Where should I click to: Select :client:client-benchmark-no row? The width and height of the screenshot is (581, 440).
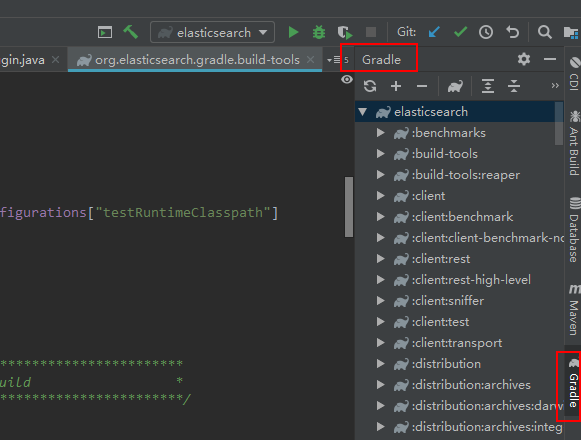click(459, 238)
